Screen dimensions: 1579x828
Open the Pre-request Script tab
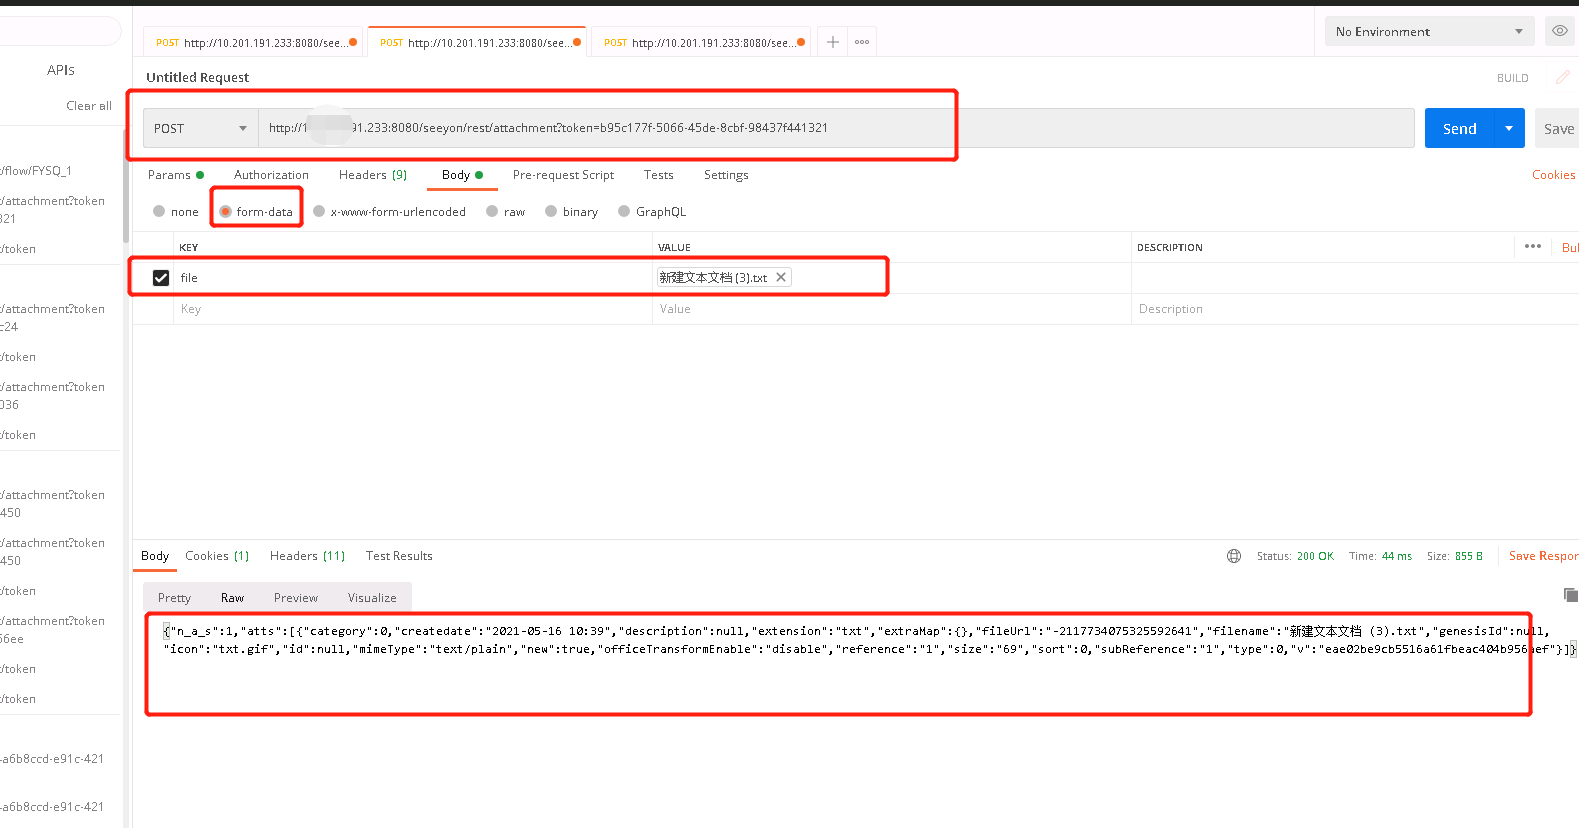[563, 174]
